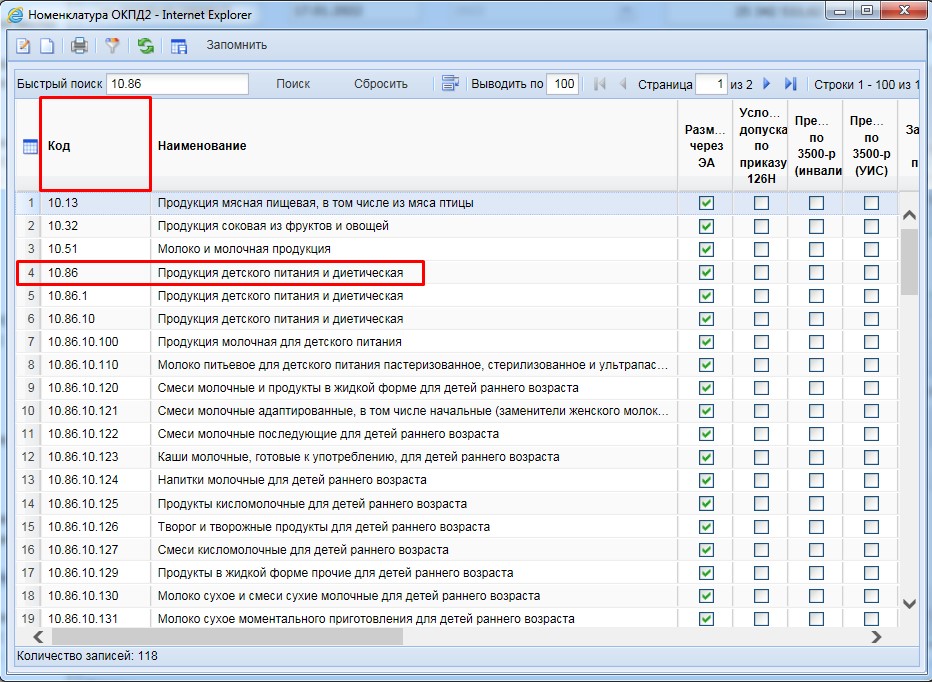This screenshot has width=932, height=682.
Task: Go to next page arrow
Action: click(767, 84)
